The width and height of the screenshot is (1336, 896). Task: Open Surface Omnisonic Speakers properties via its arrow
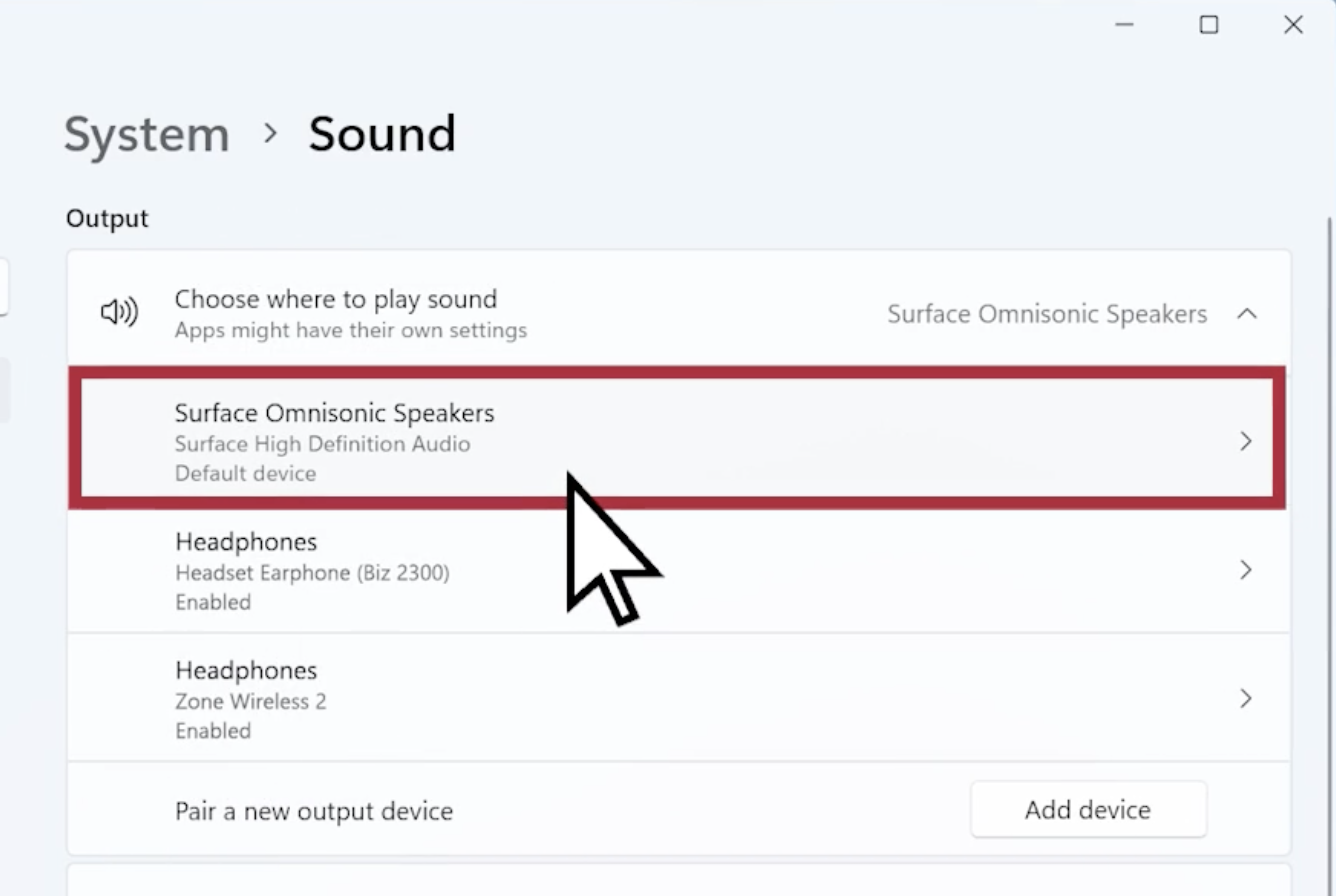(x=1246, y=441)
